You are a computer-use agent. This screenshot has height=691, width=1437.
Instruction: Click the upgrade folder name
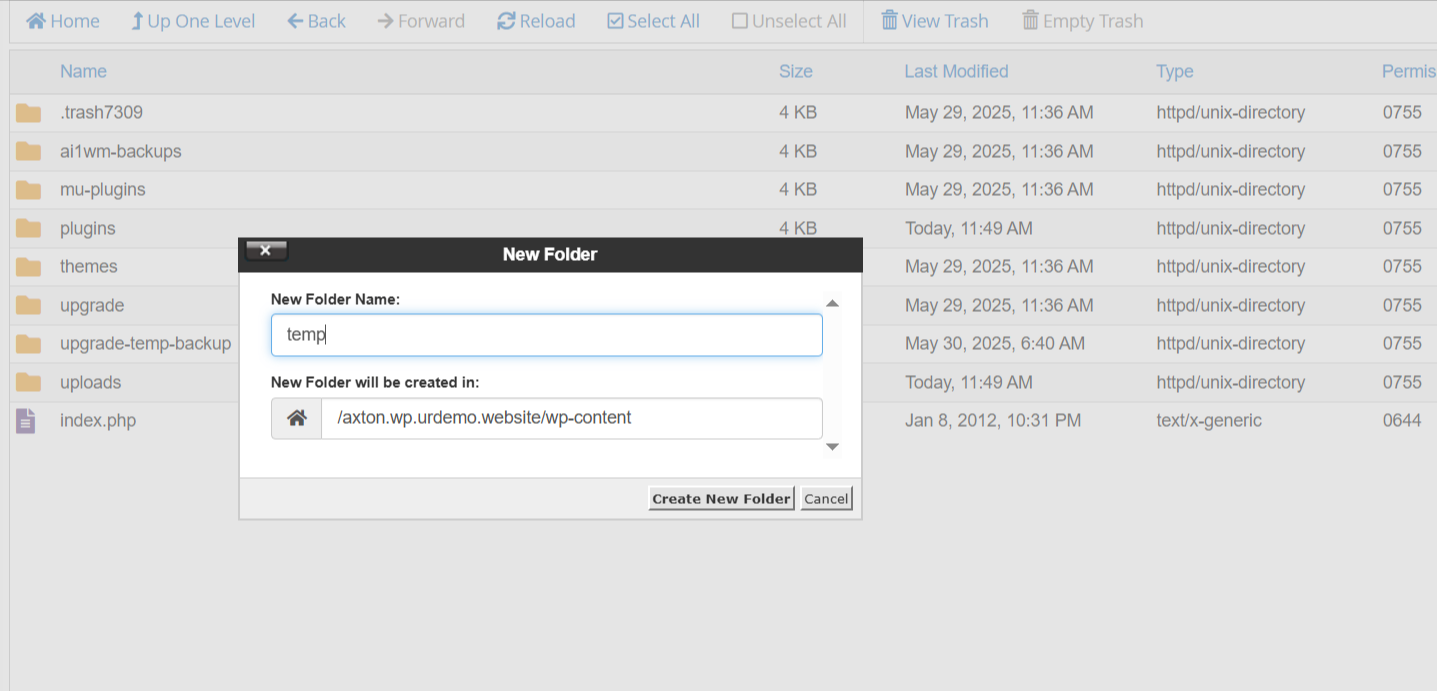92,305
